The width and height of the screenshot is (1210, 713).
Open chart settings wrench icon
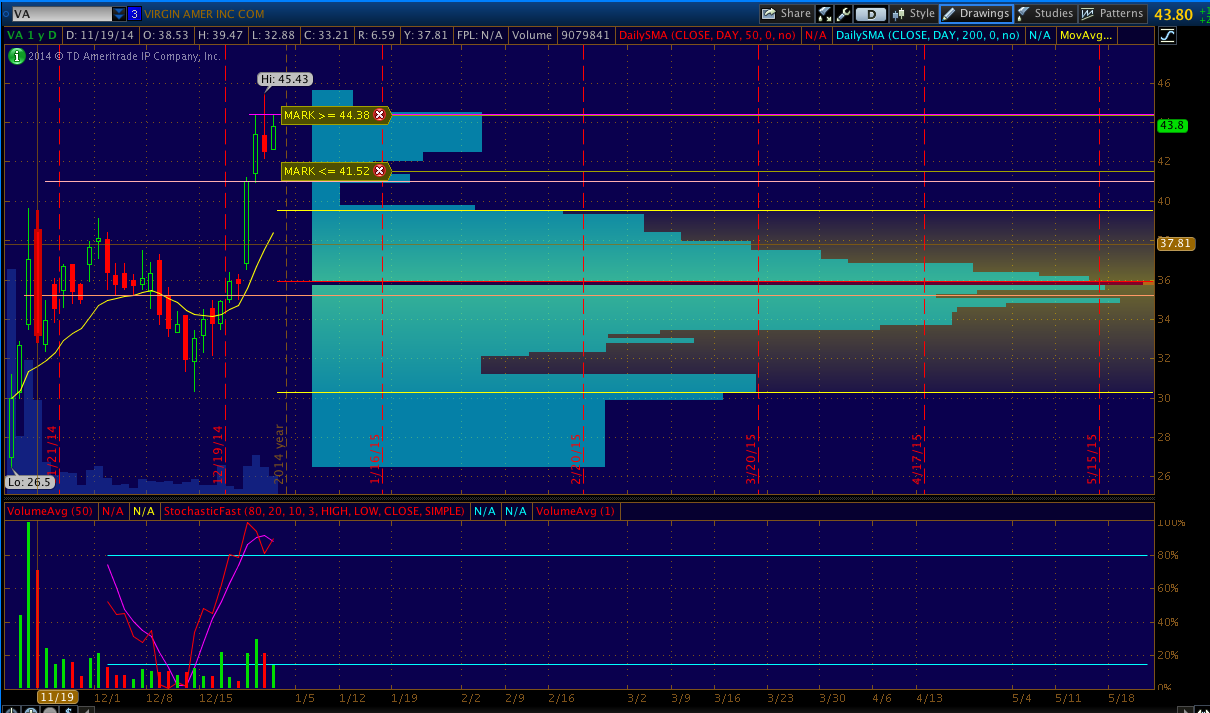[844, 14]
